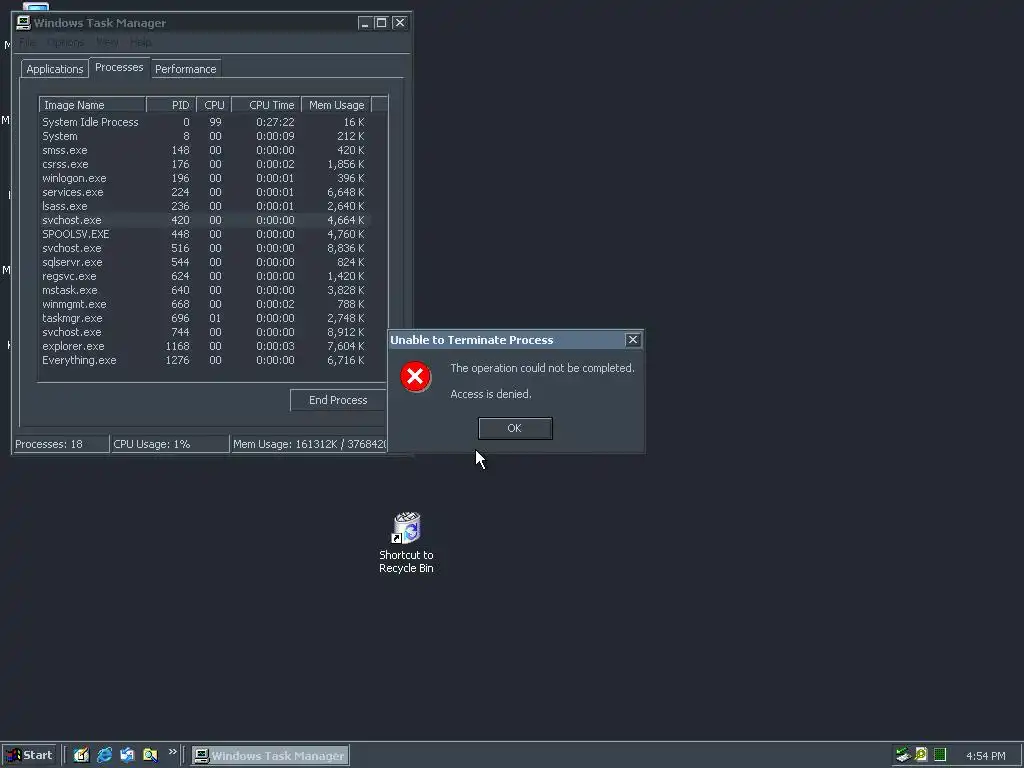Image resolution: width=1024 pixels, height=768 pixels.
Task: Select the System Idle Process row
Action: coord(205,122)
